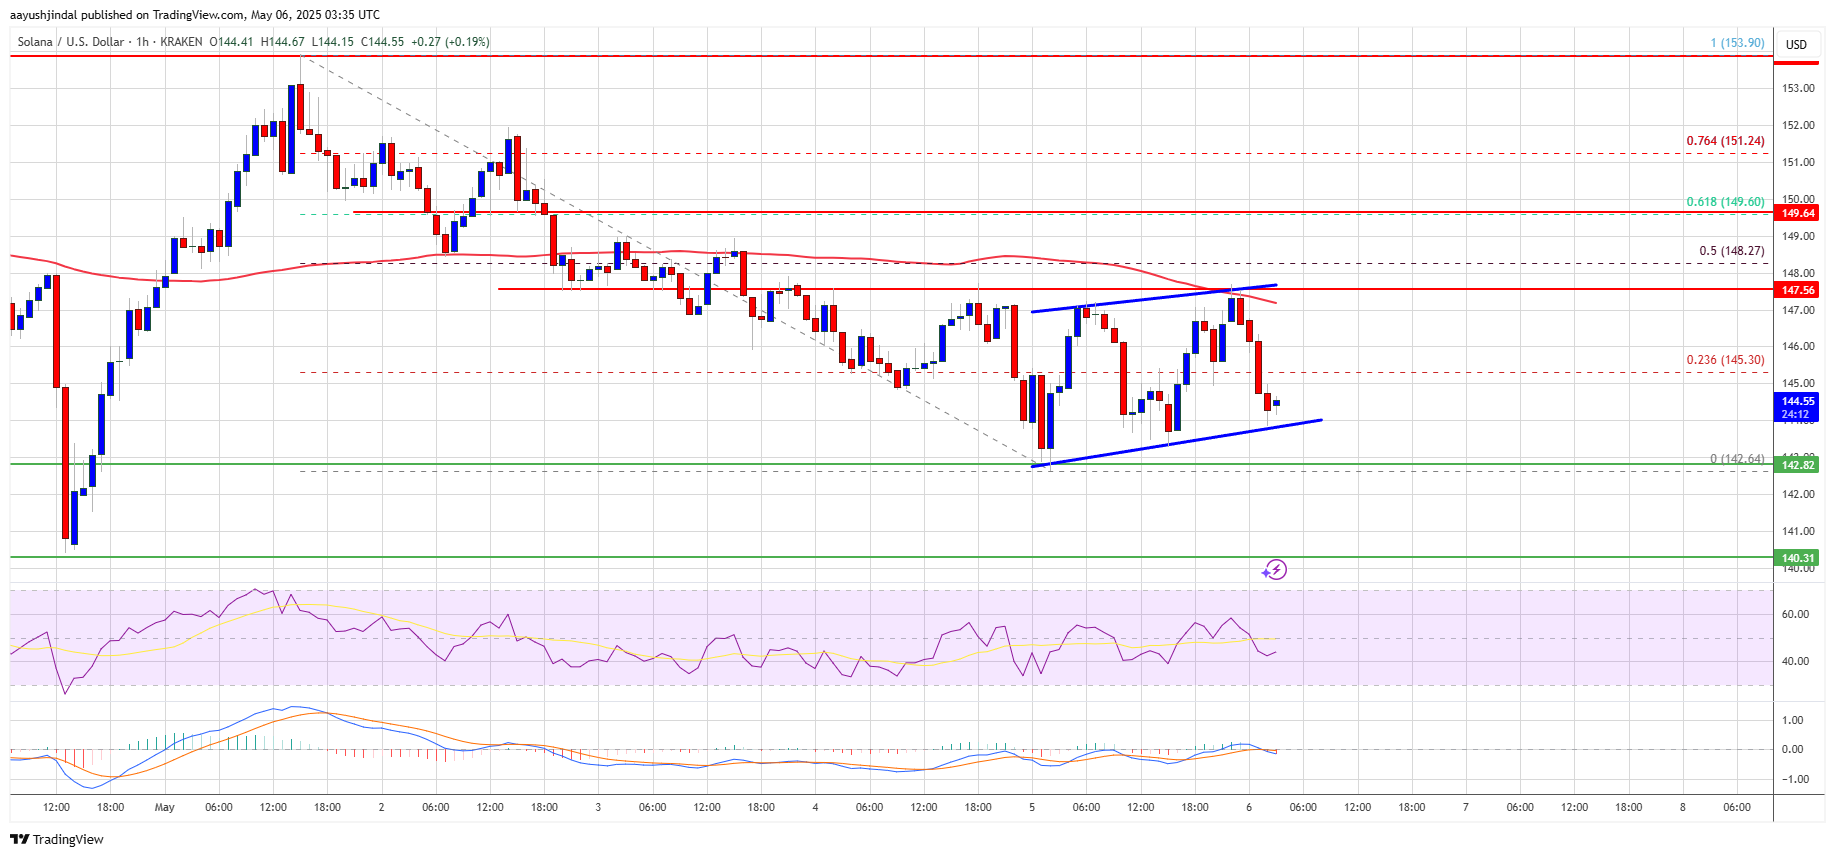
Task: Click day 2 on the time axis
Action: (x=381, y=807)
